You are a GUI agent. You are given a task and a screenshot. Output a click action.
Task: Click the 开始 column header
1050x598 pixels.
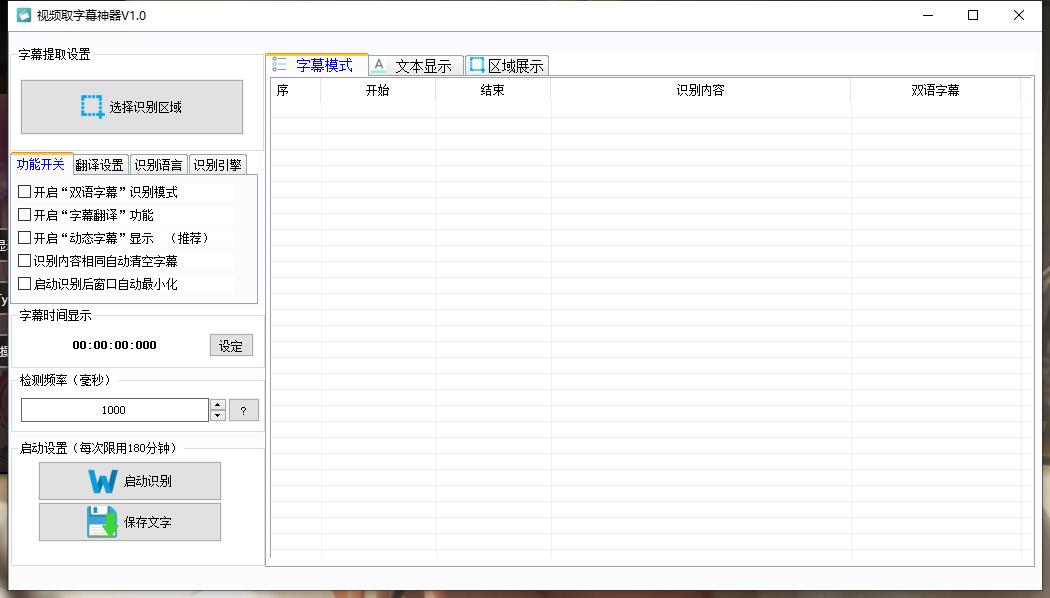tap(378, 90)
